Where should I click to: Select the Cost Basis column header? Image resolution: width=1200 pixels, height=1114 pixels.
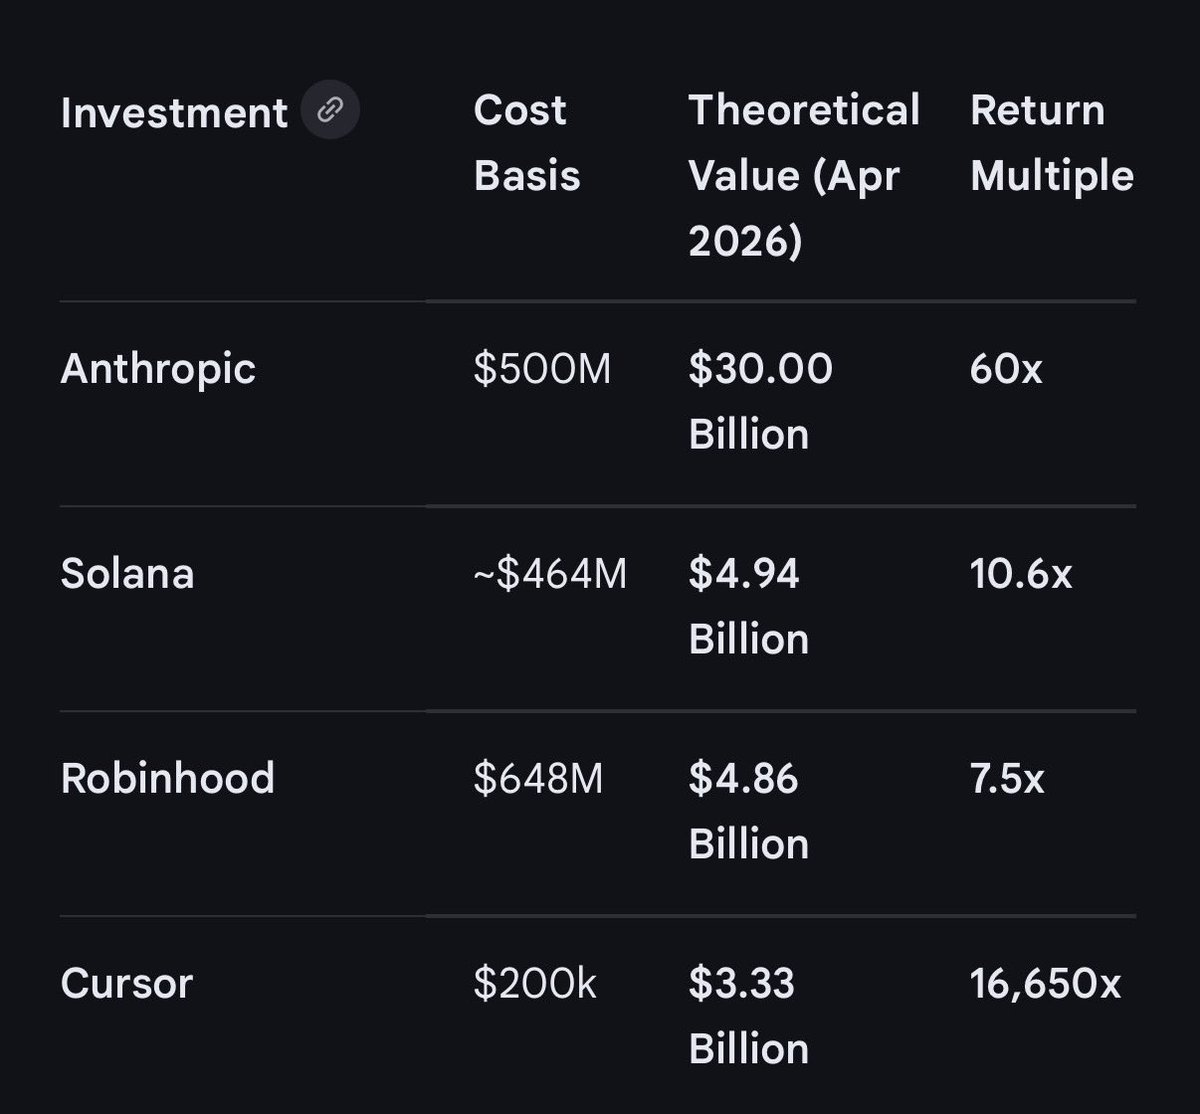(x=526, y=143)
